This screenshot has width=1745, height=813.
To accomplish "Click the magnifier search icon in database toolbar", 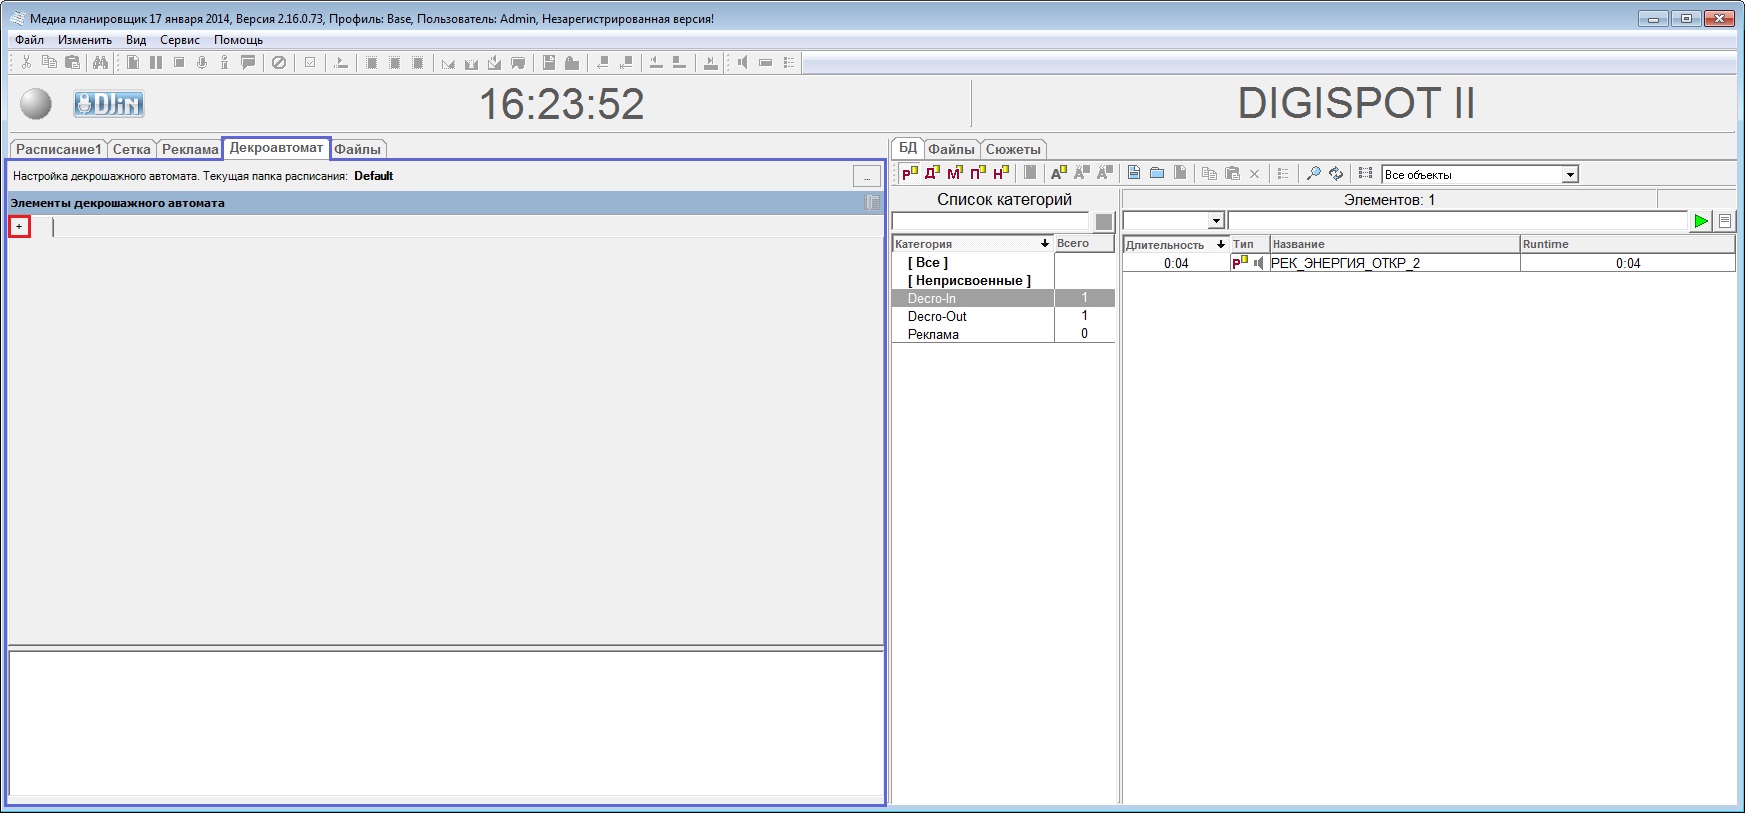I will (x=1313, y=173).
